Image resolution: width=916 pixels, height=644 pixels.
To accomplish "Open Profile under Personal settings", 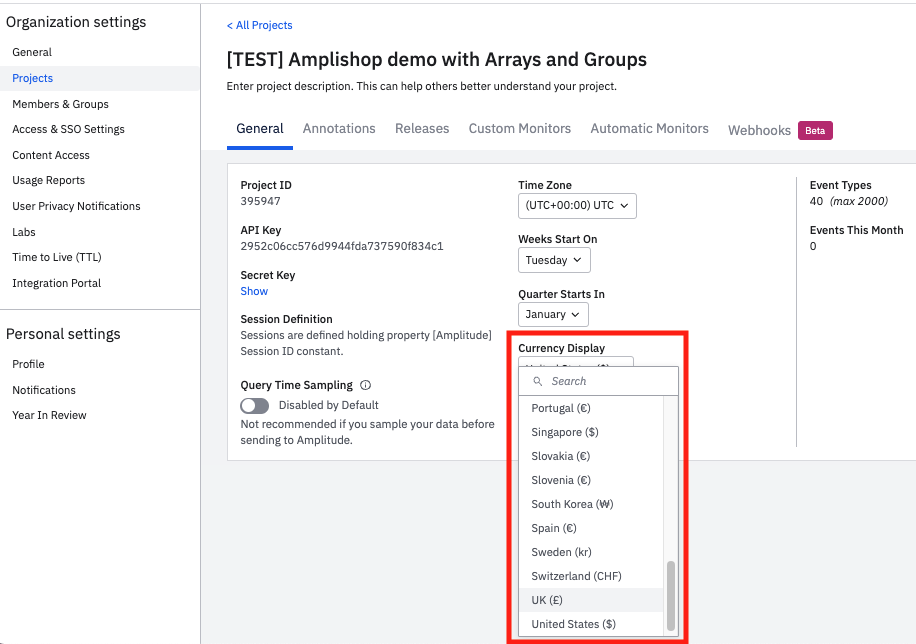I will coord(28,364).
